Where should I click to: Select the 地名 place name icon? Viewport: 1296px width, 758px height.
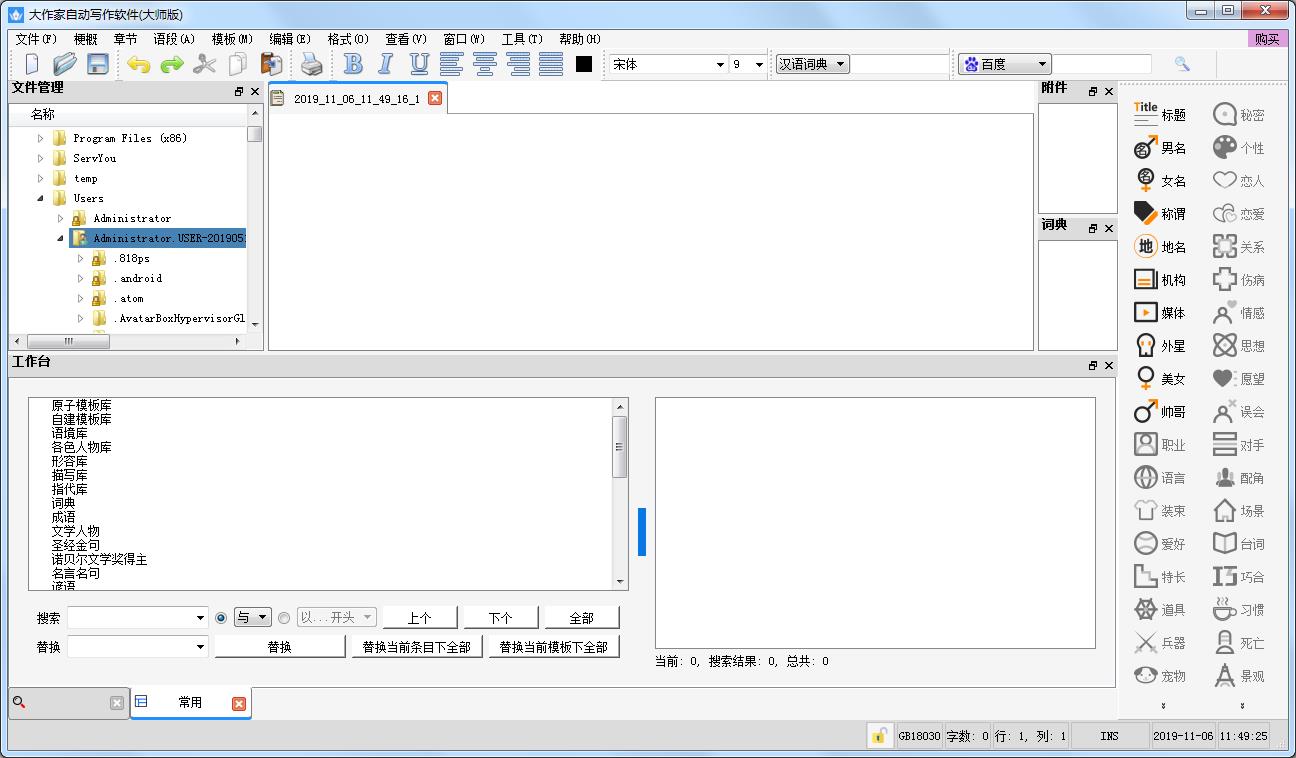click(x=1160, y=247)
